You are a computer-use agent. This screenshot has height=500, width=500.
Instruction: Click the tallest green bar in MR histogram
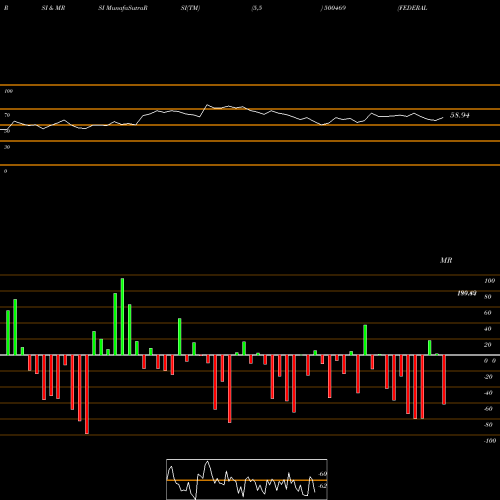pyautogui.click(x=122, y=317)
